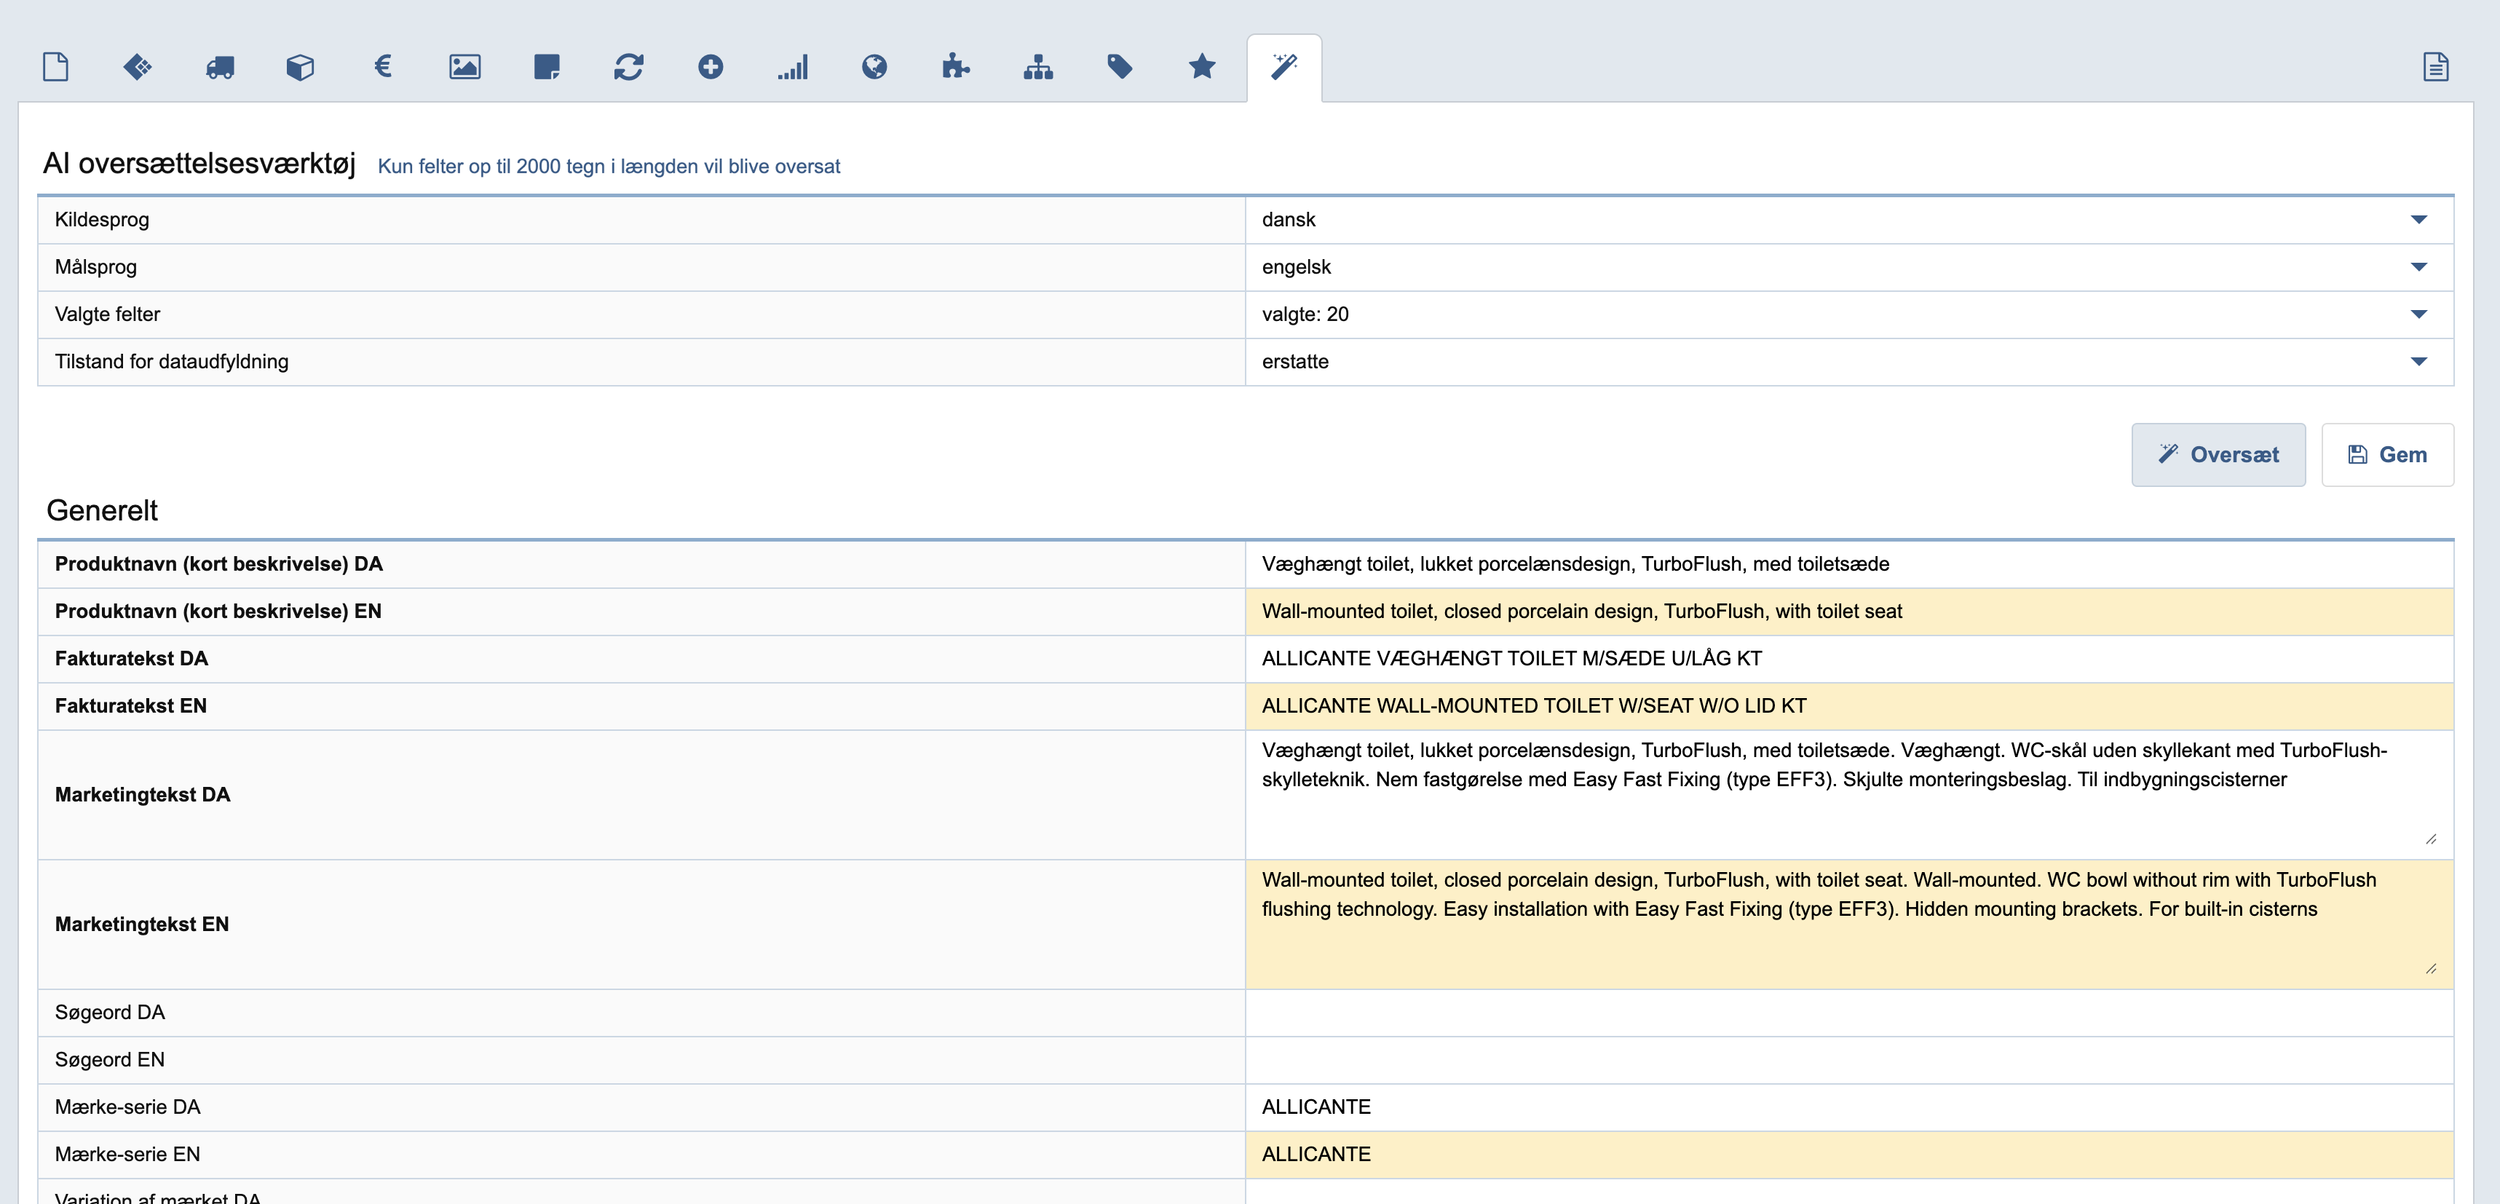Click the Oversæt button
Viewport: 2500px width, 1204px height.
pyautogui.click(x=2218, y=455)
